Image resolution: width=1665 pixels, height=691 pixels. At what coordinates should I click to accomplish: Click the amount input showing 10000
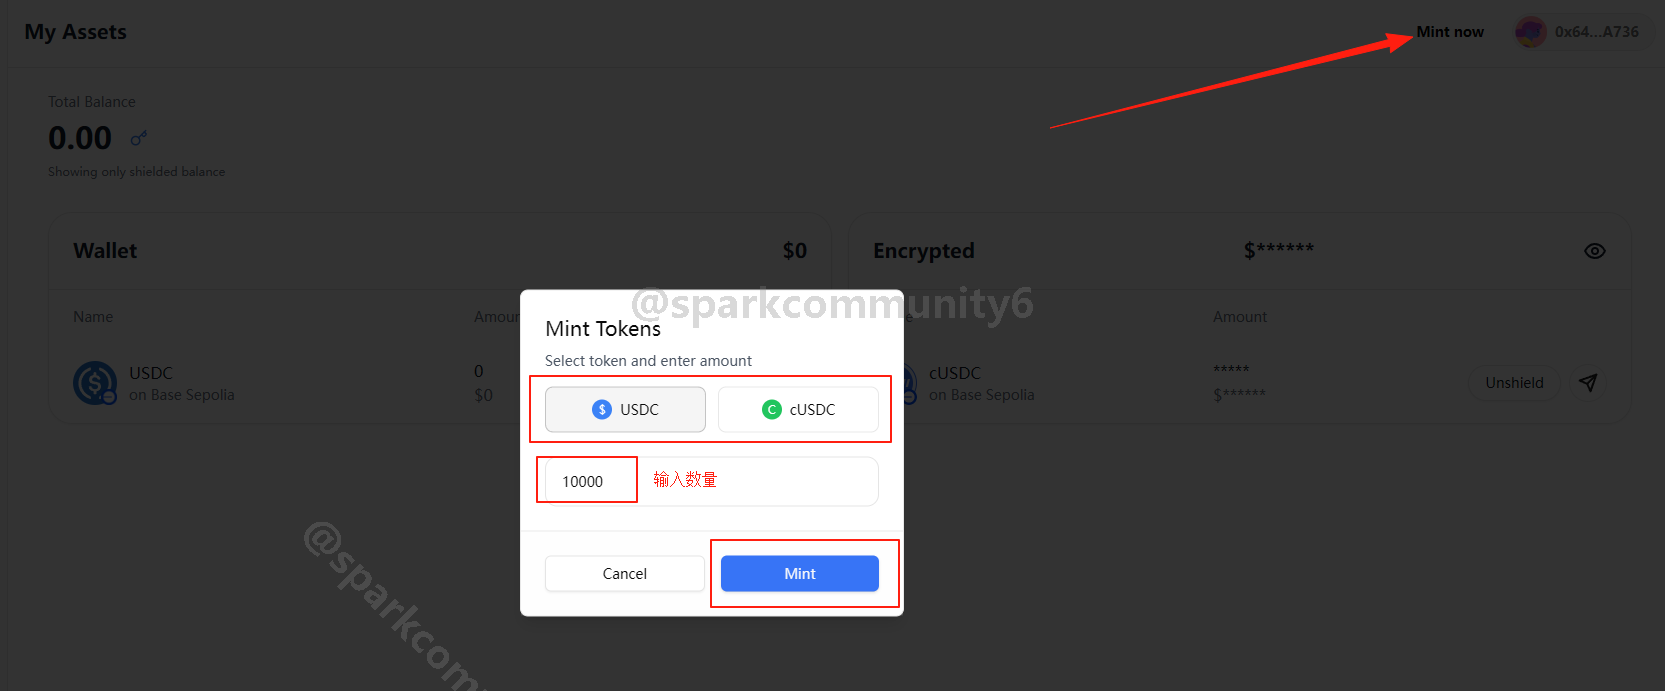[x=712, y=481]
